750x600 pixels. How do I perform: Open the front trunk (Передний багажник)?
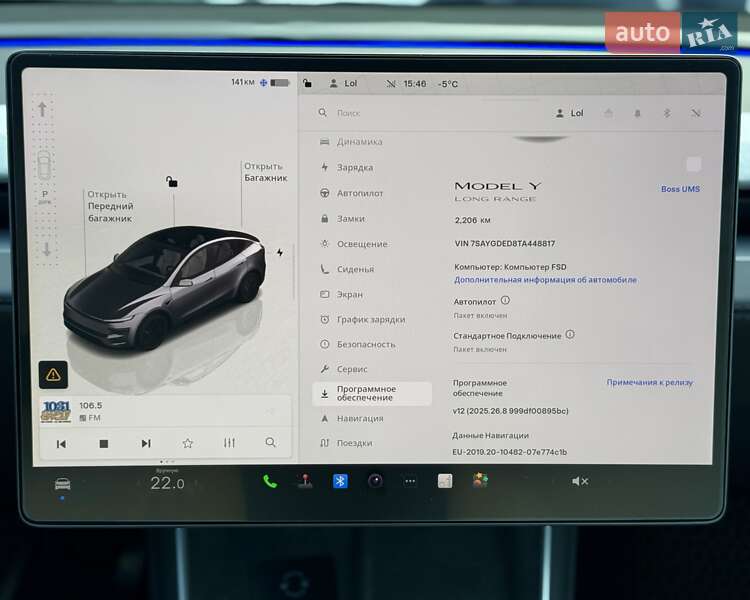pos(110,206)
